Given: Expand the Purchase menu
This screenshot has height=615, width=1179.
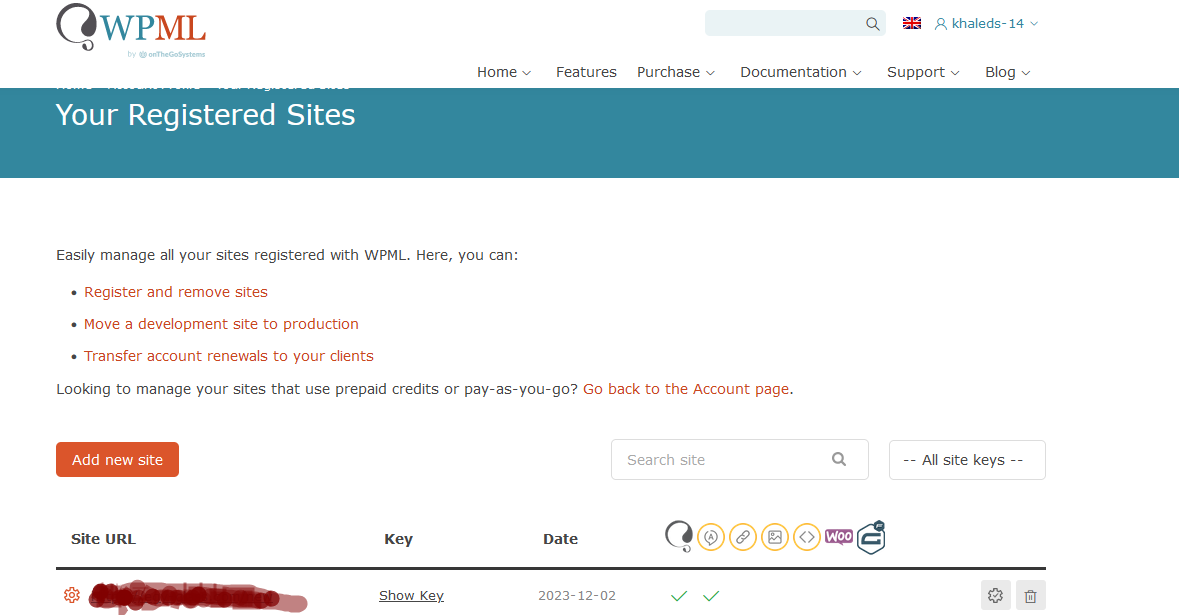Looking at the screenshot, I should click(675, 72).
